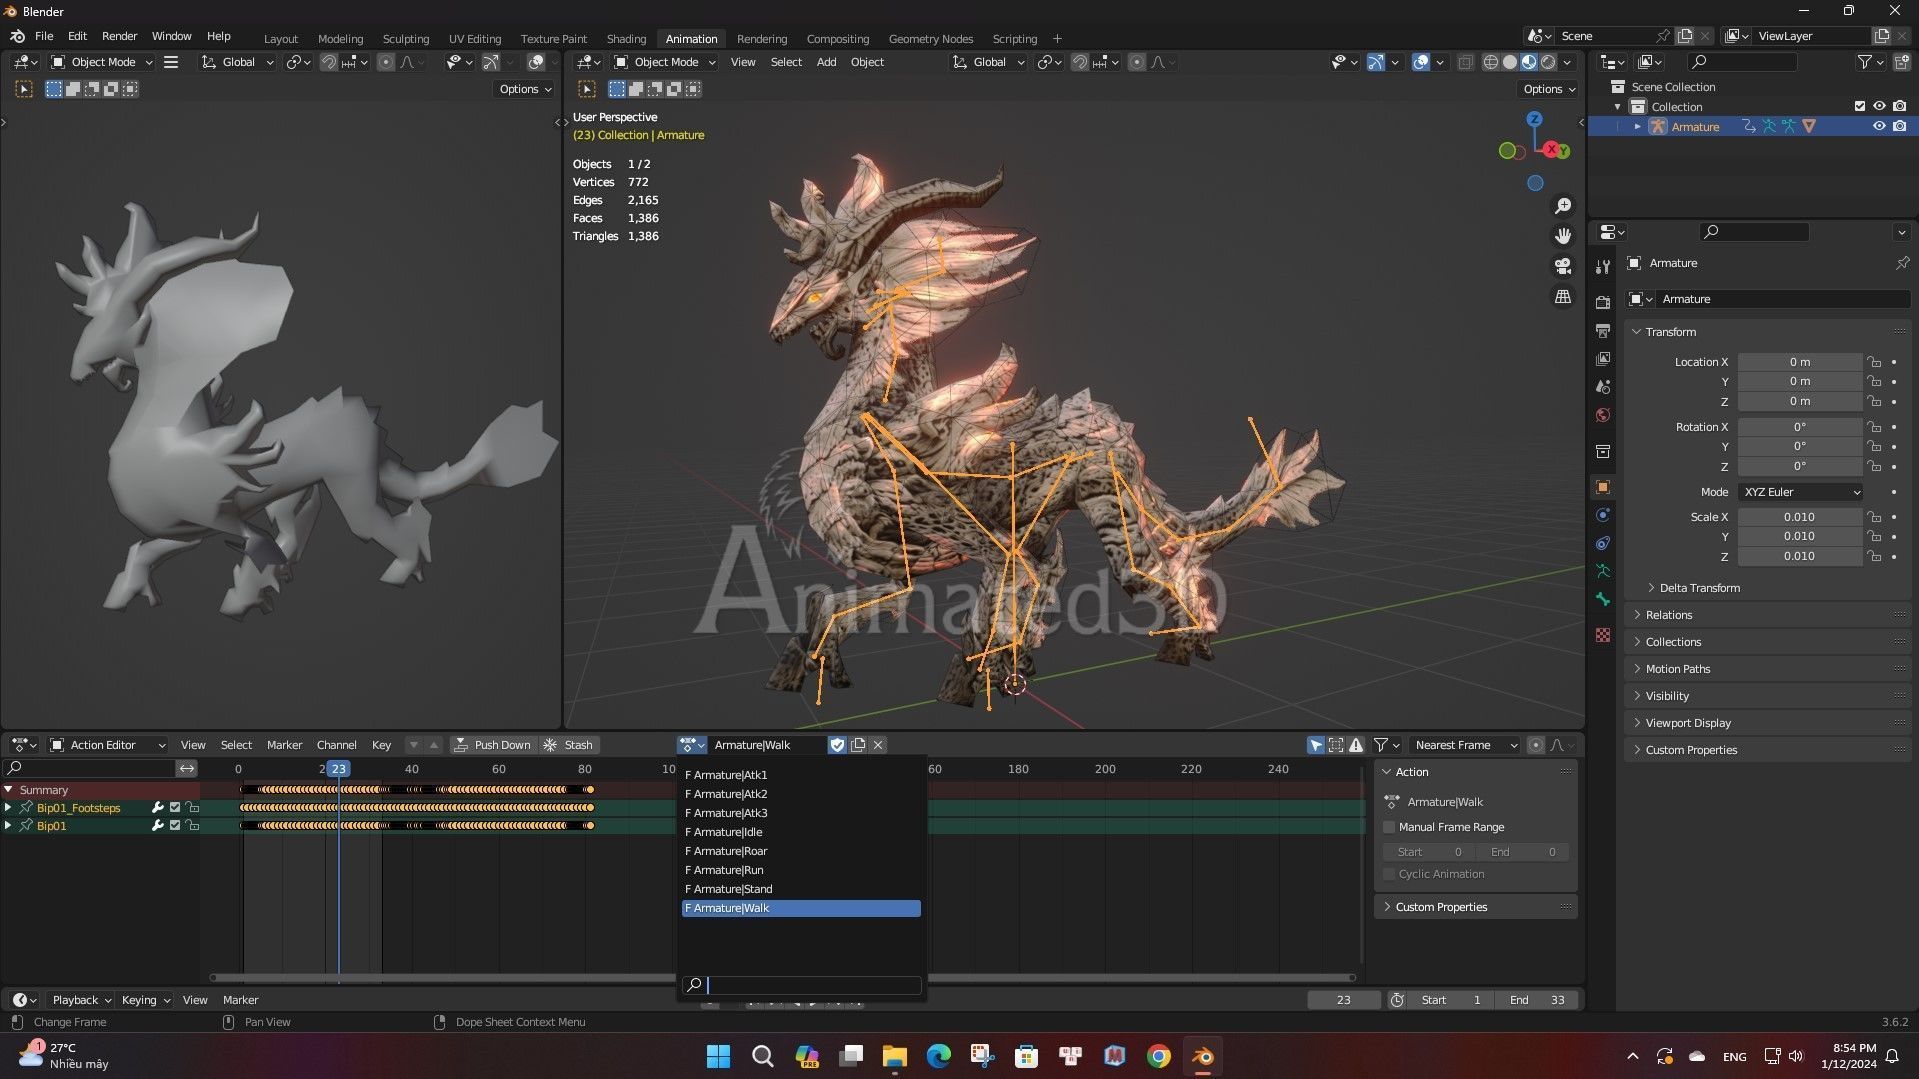Click the action search field in the popup
The height and width of the screenshot is (1079, 1919).
point(801,985)
